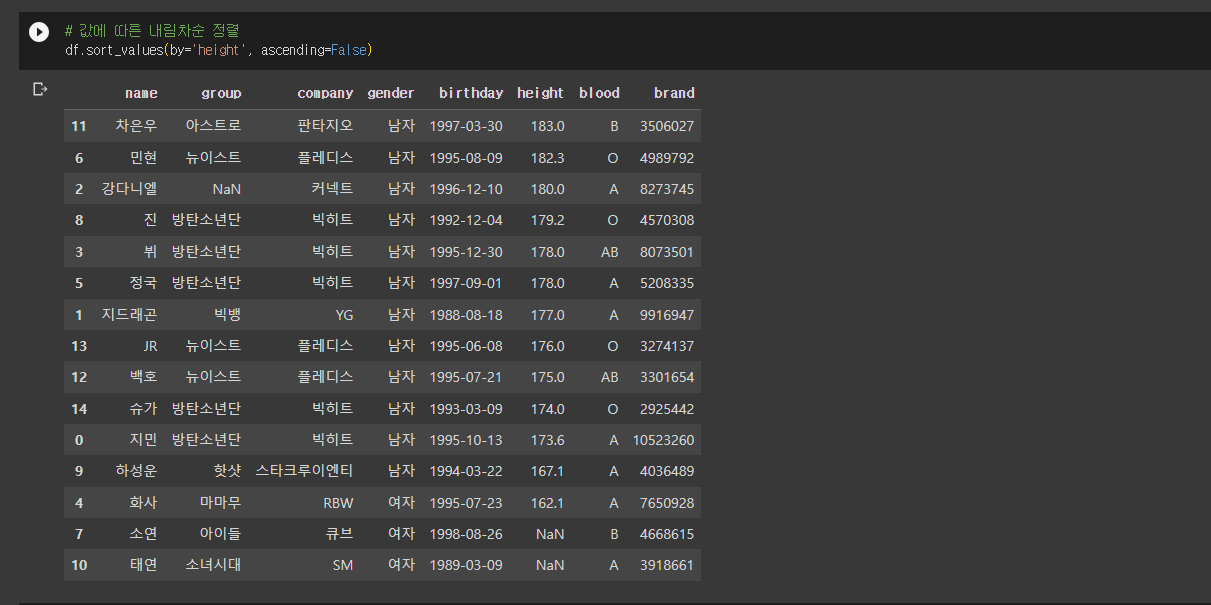
Task: Click name cell 지드래곤
Action: tap(129, 315)
